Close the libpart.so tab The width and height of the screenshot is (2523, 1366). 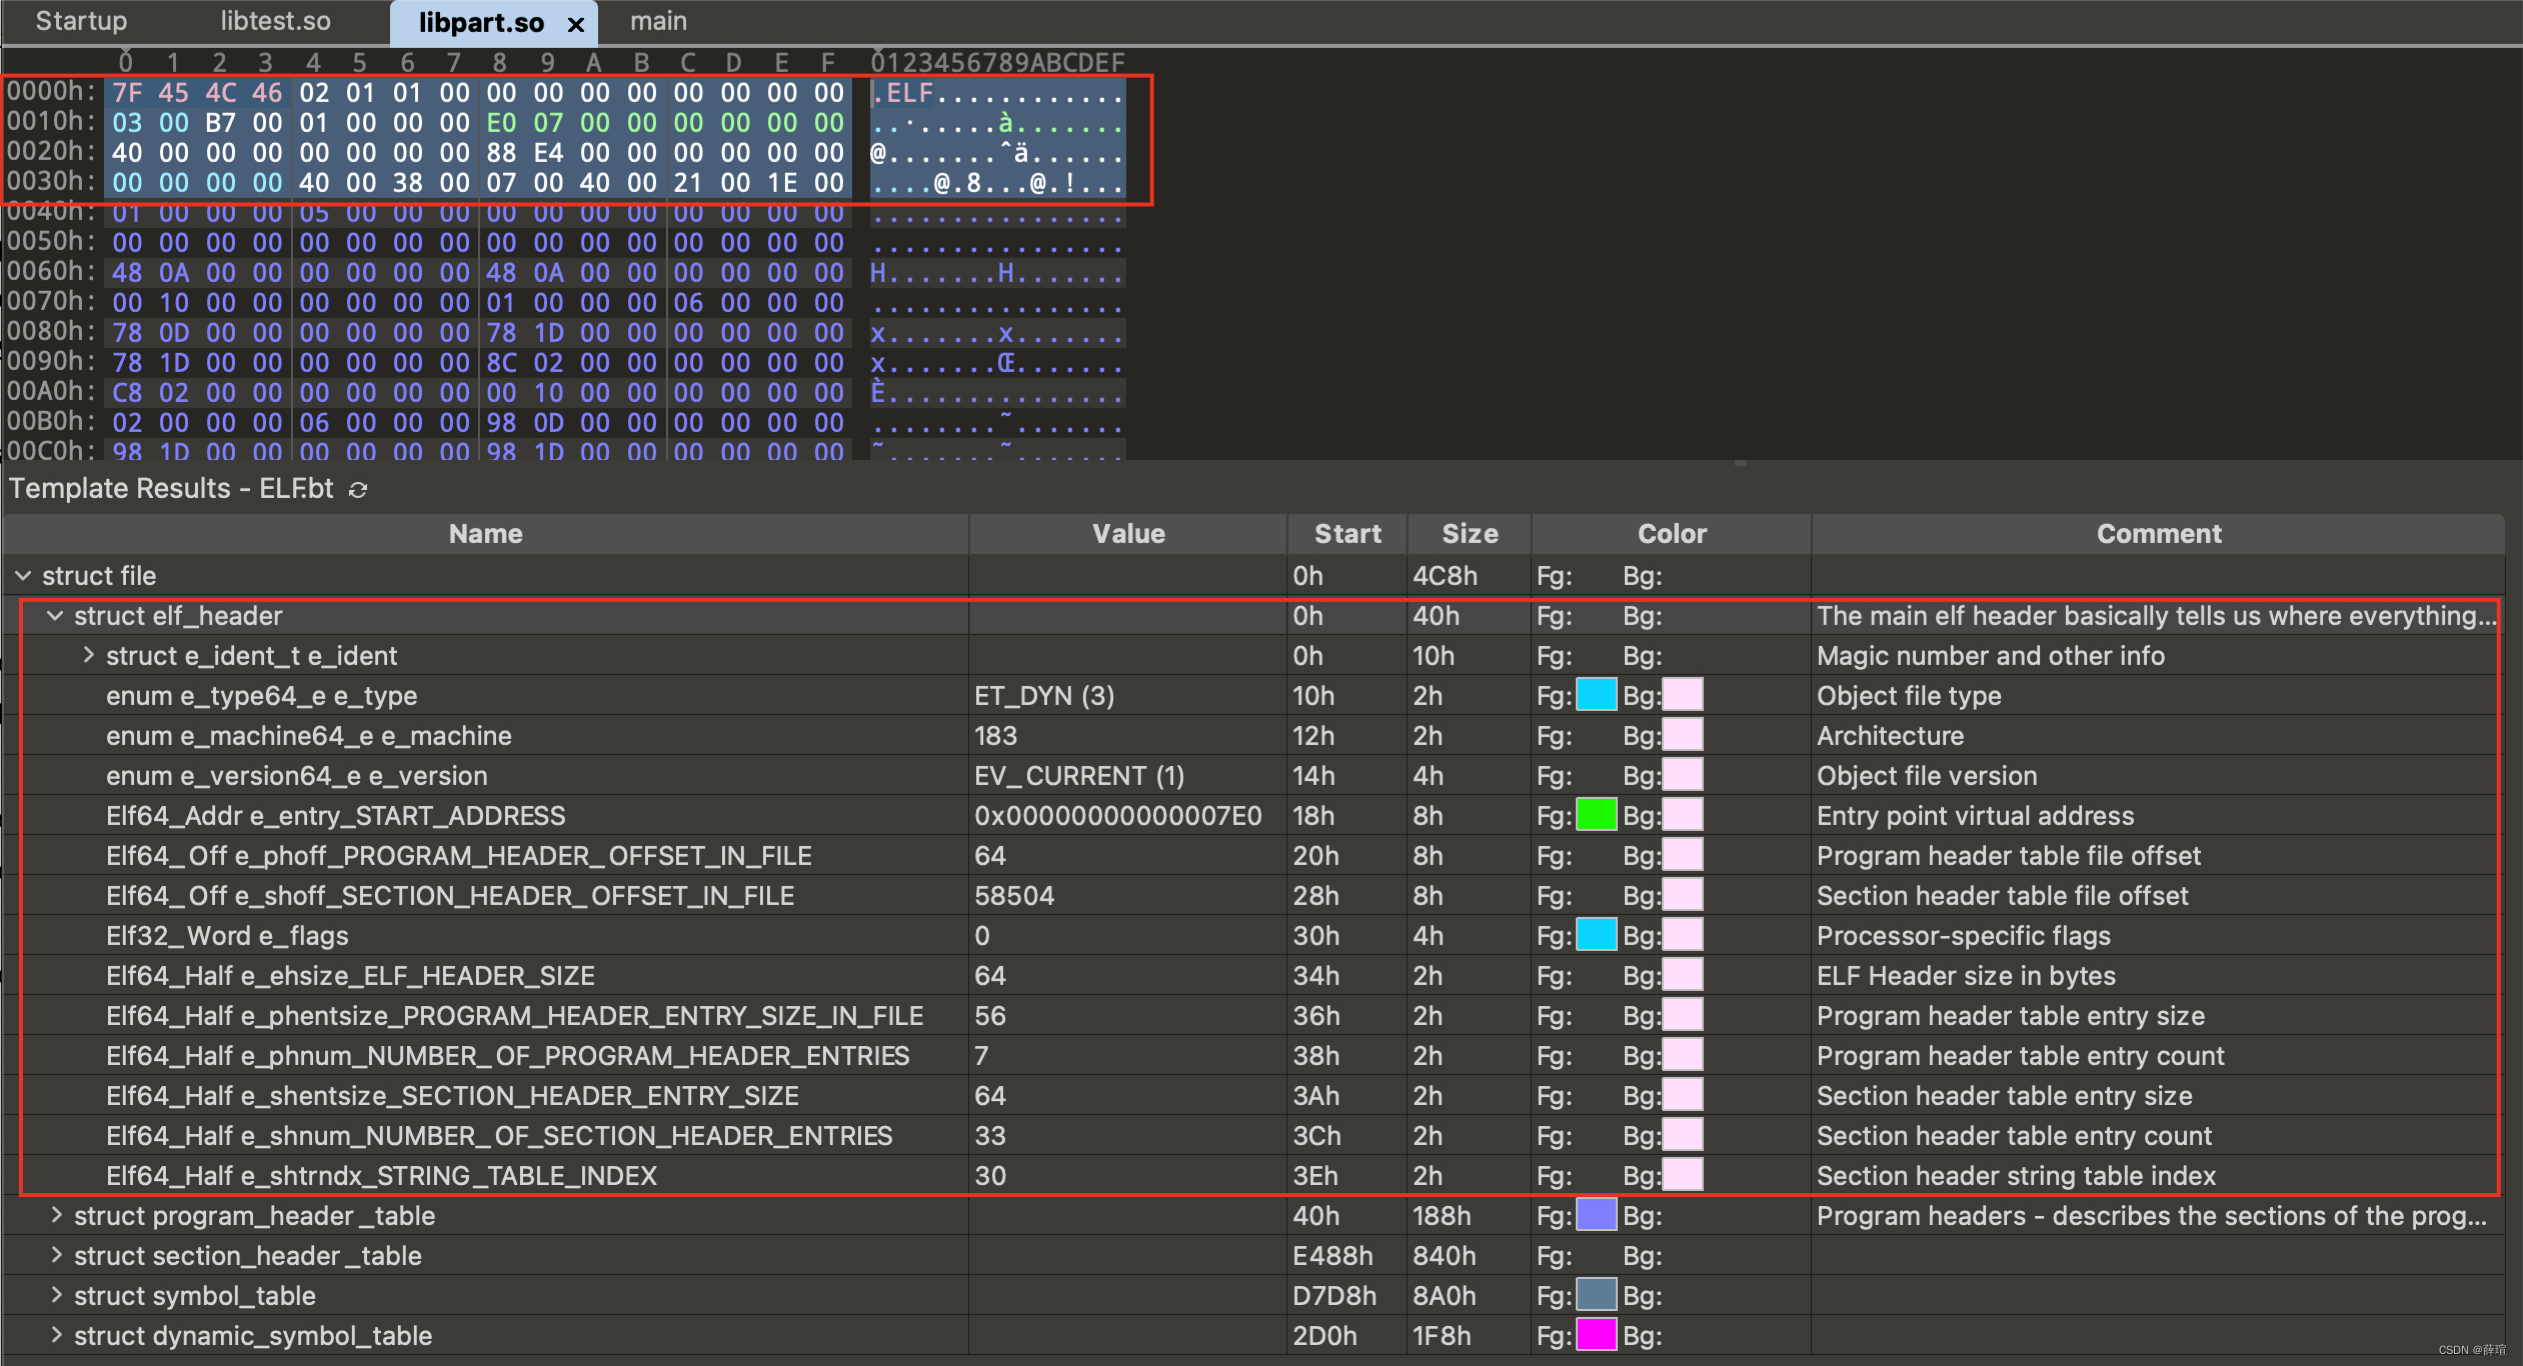(x=576, y=24)
